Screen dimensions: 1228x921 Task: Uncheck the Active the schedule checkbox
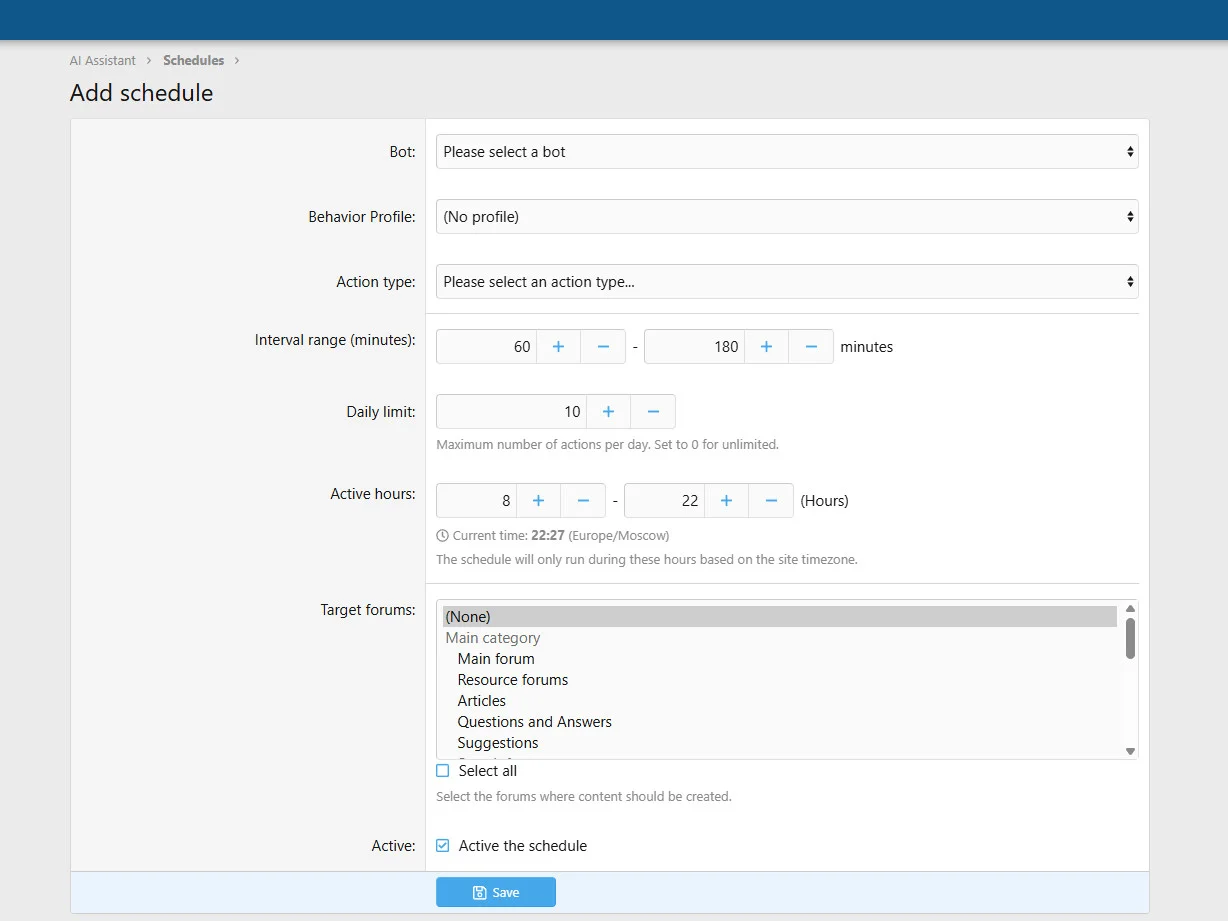pos(443,846)
